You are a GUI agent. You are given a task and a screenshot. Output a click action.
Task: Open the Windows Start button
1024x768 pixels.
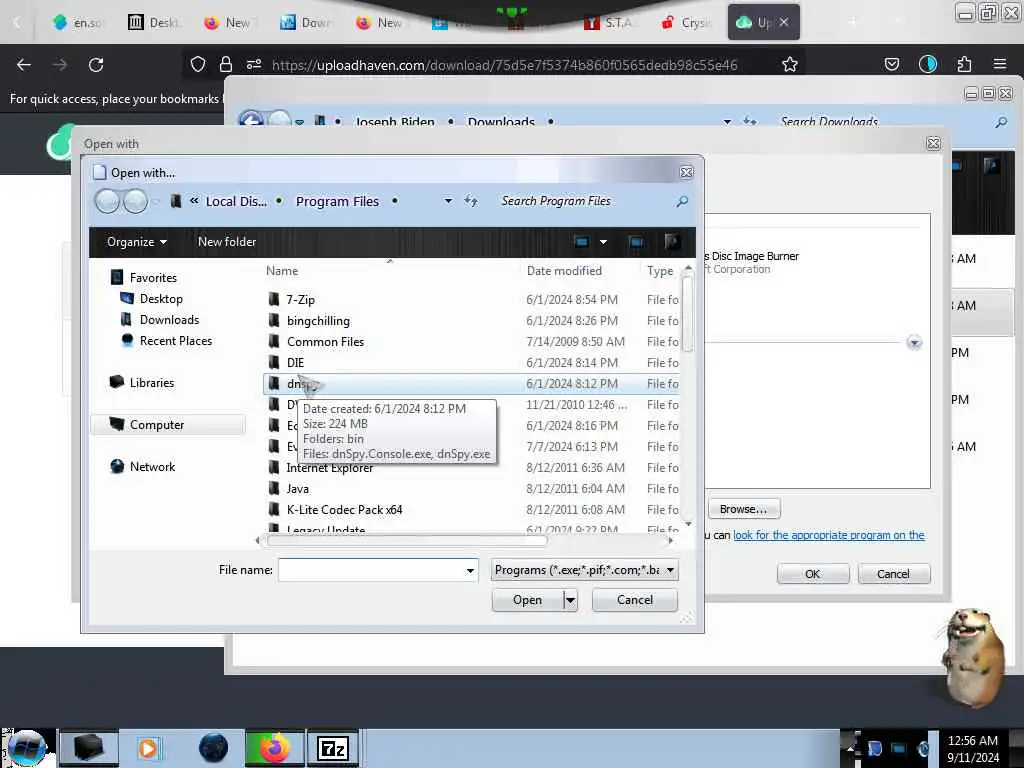[26, 748]
